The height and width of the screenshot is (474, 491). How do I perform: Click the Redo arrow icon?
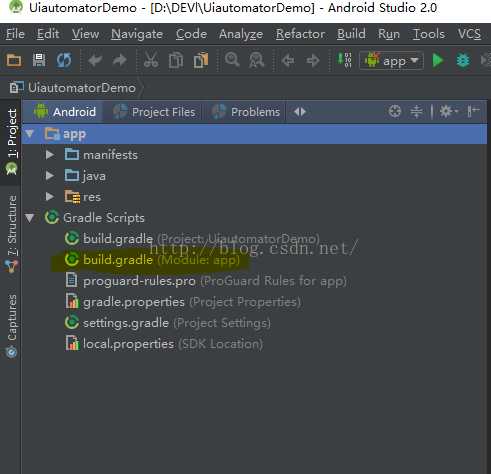coord(119,60)
